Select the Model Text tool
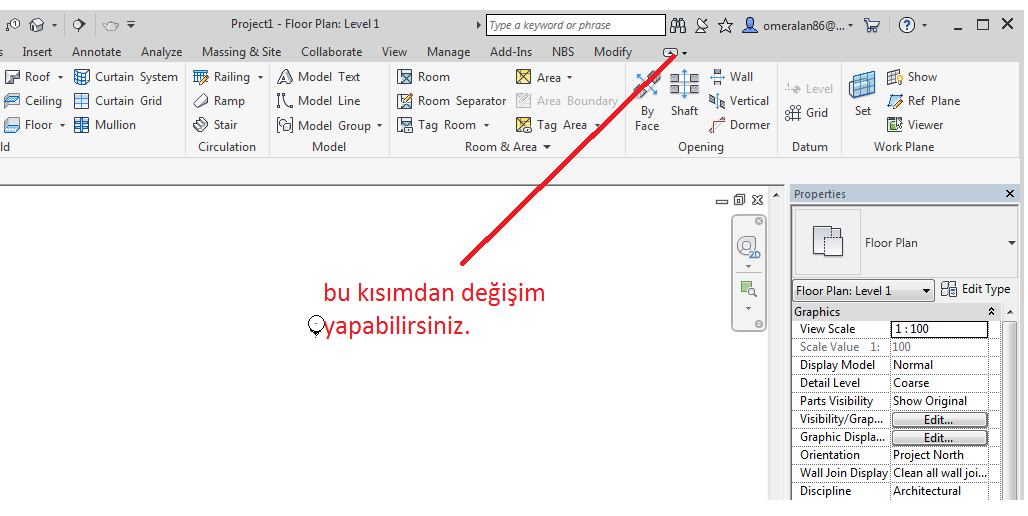The height and width of the screenshot is (516, 1028). point(319,77)
